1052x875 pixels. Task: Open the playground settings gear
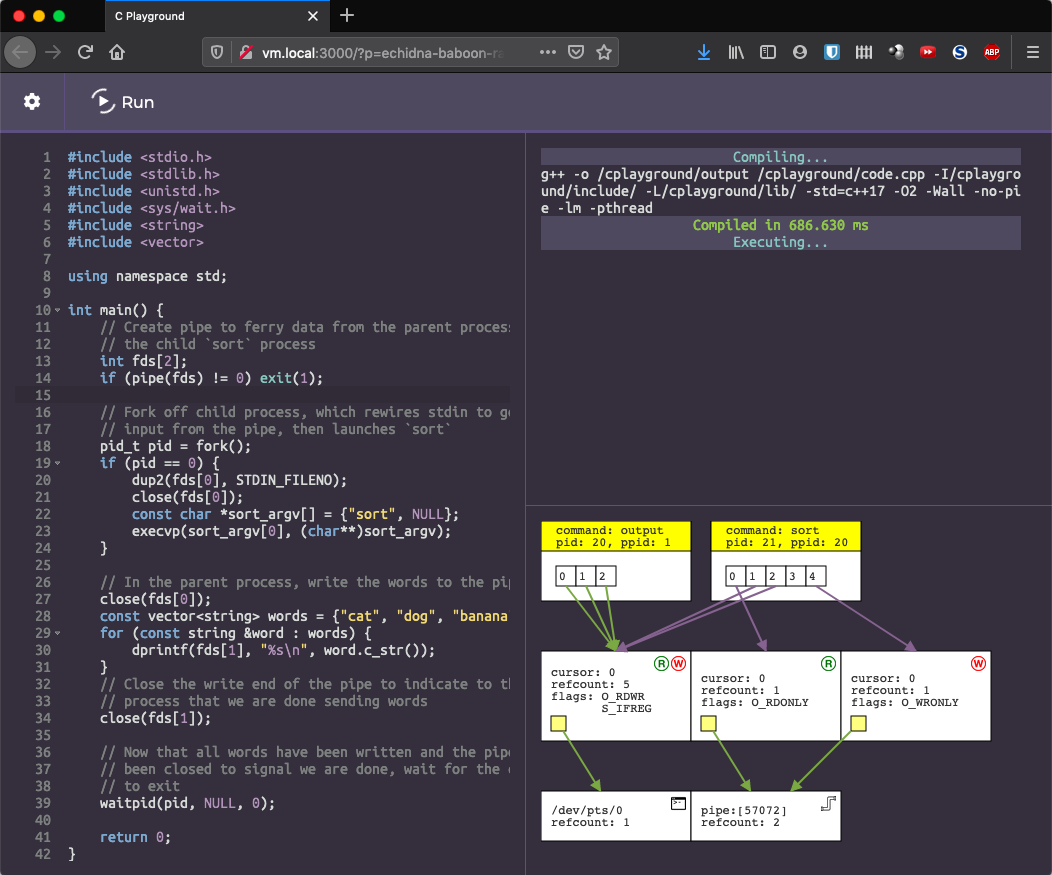coord(32,101)
